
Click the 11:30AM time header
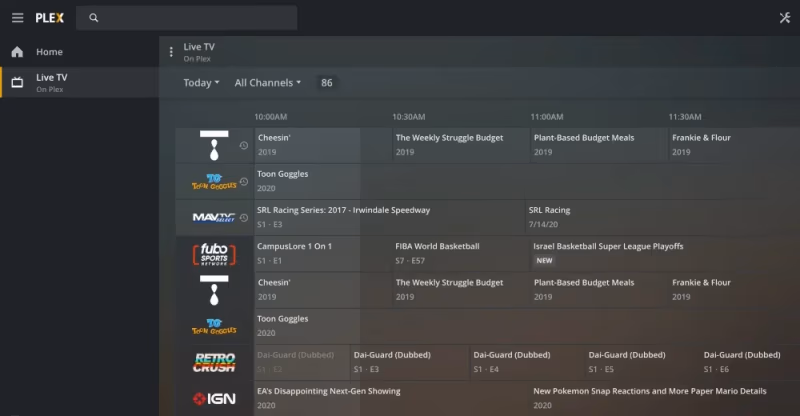click(x=685, y=117)
